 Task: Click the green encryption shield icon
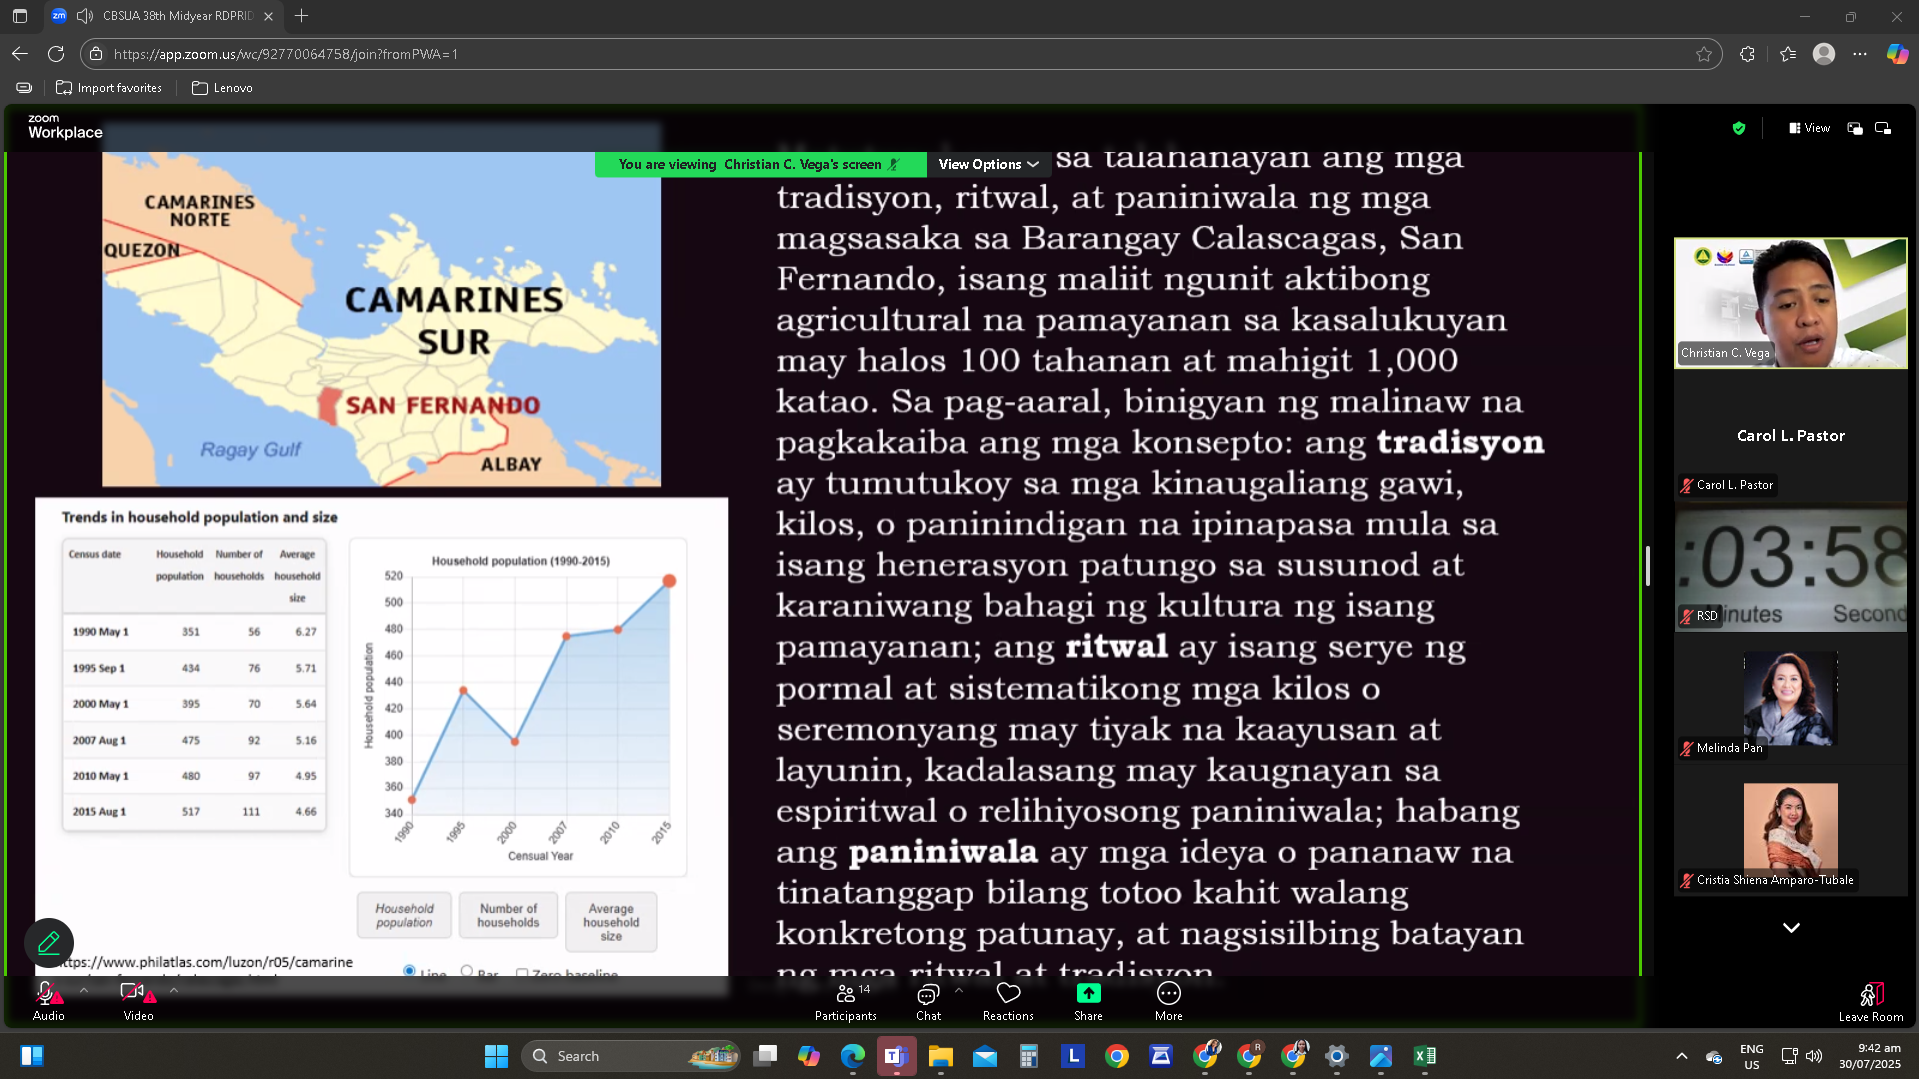click(x=1739, y=128)
